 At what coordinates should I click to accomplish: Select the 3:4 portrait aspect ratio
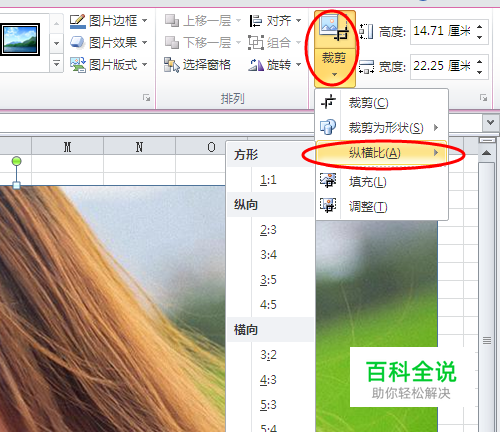269,255
